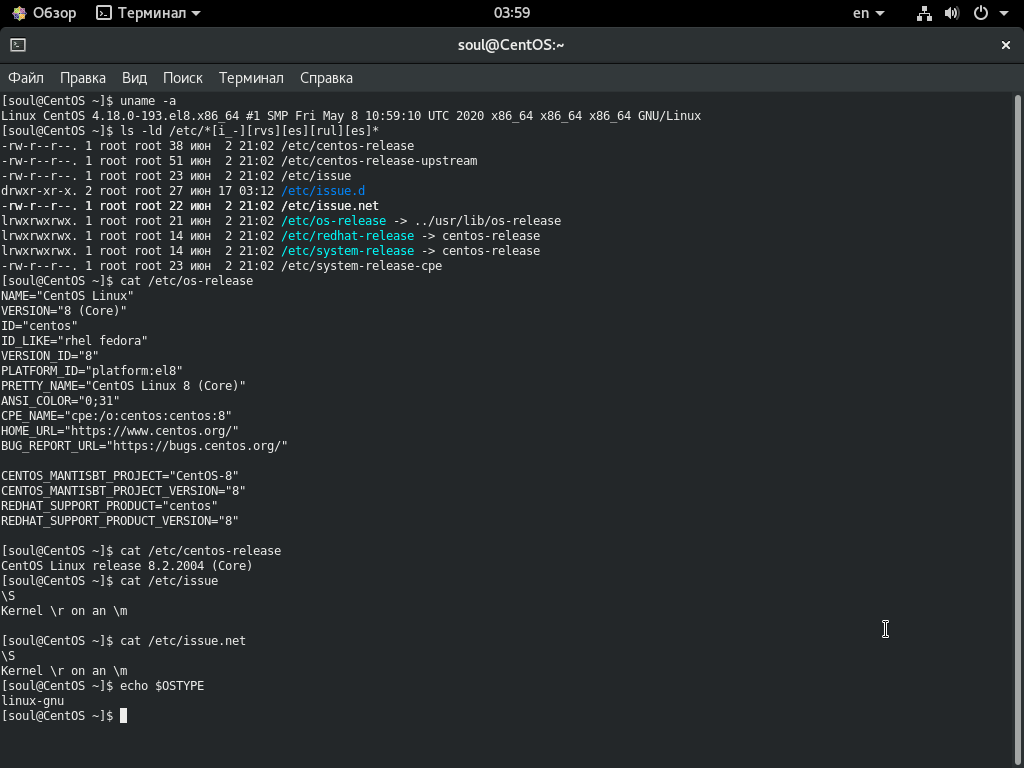Open the Терминал application menu in top bar
1024x768 pixels.
coord(148,13)
